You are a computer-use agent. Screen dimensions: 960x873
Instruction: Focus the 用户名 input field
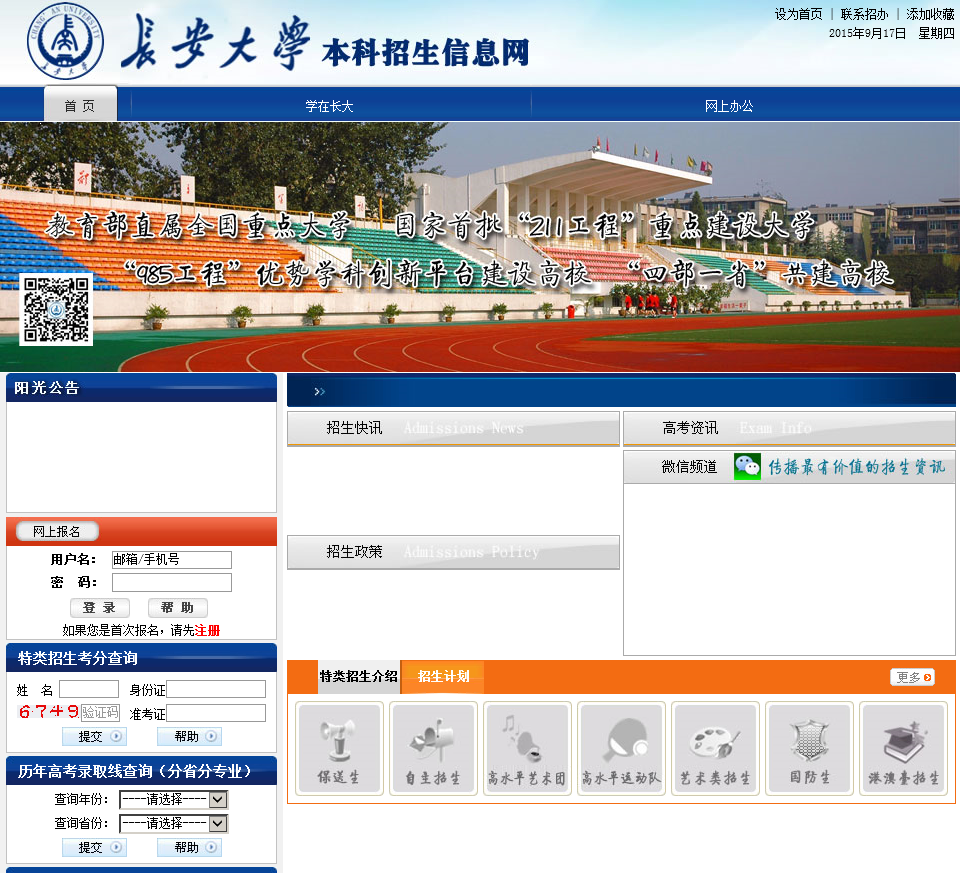pos(171,560)
